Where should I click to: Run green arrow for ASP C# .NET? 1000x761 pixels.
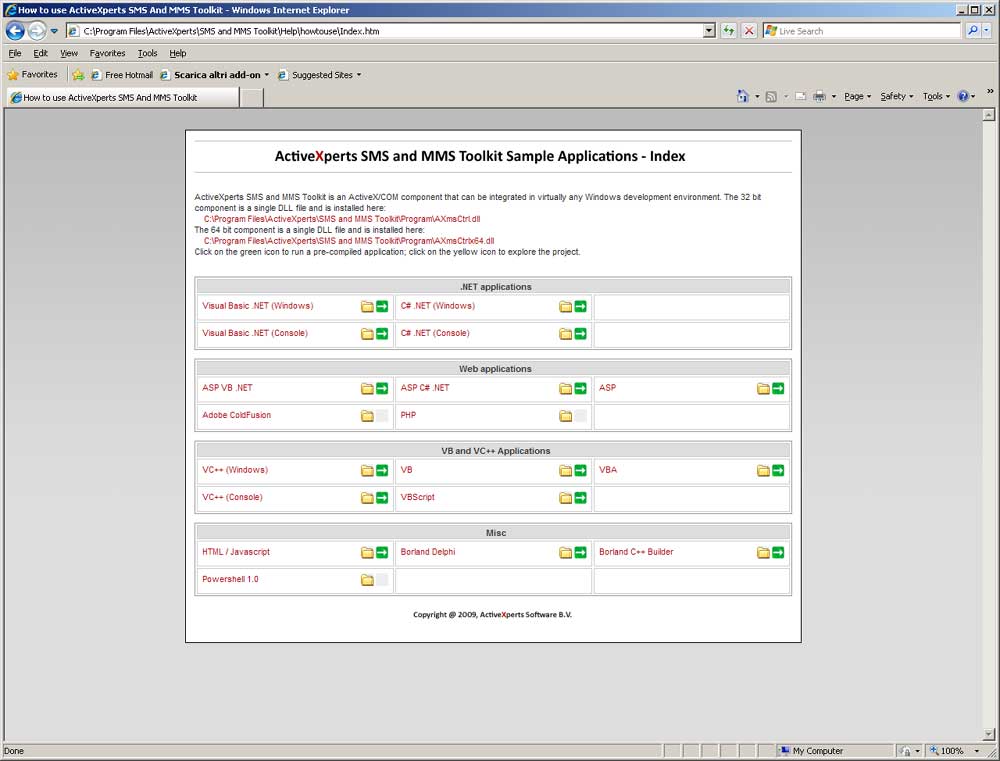580,388
